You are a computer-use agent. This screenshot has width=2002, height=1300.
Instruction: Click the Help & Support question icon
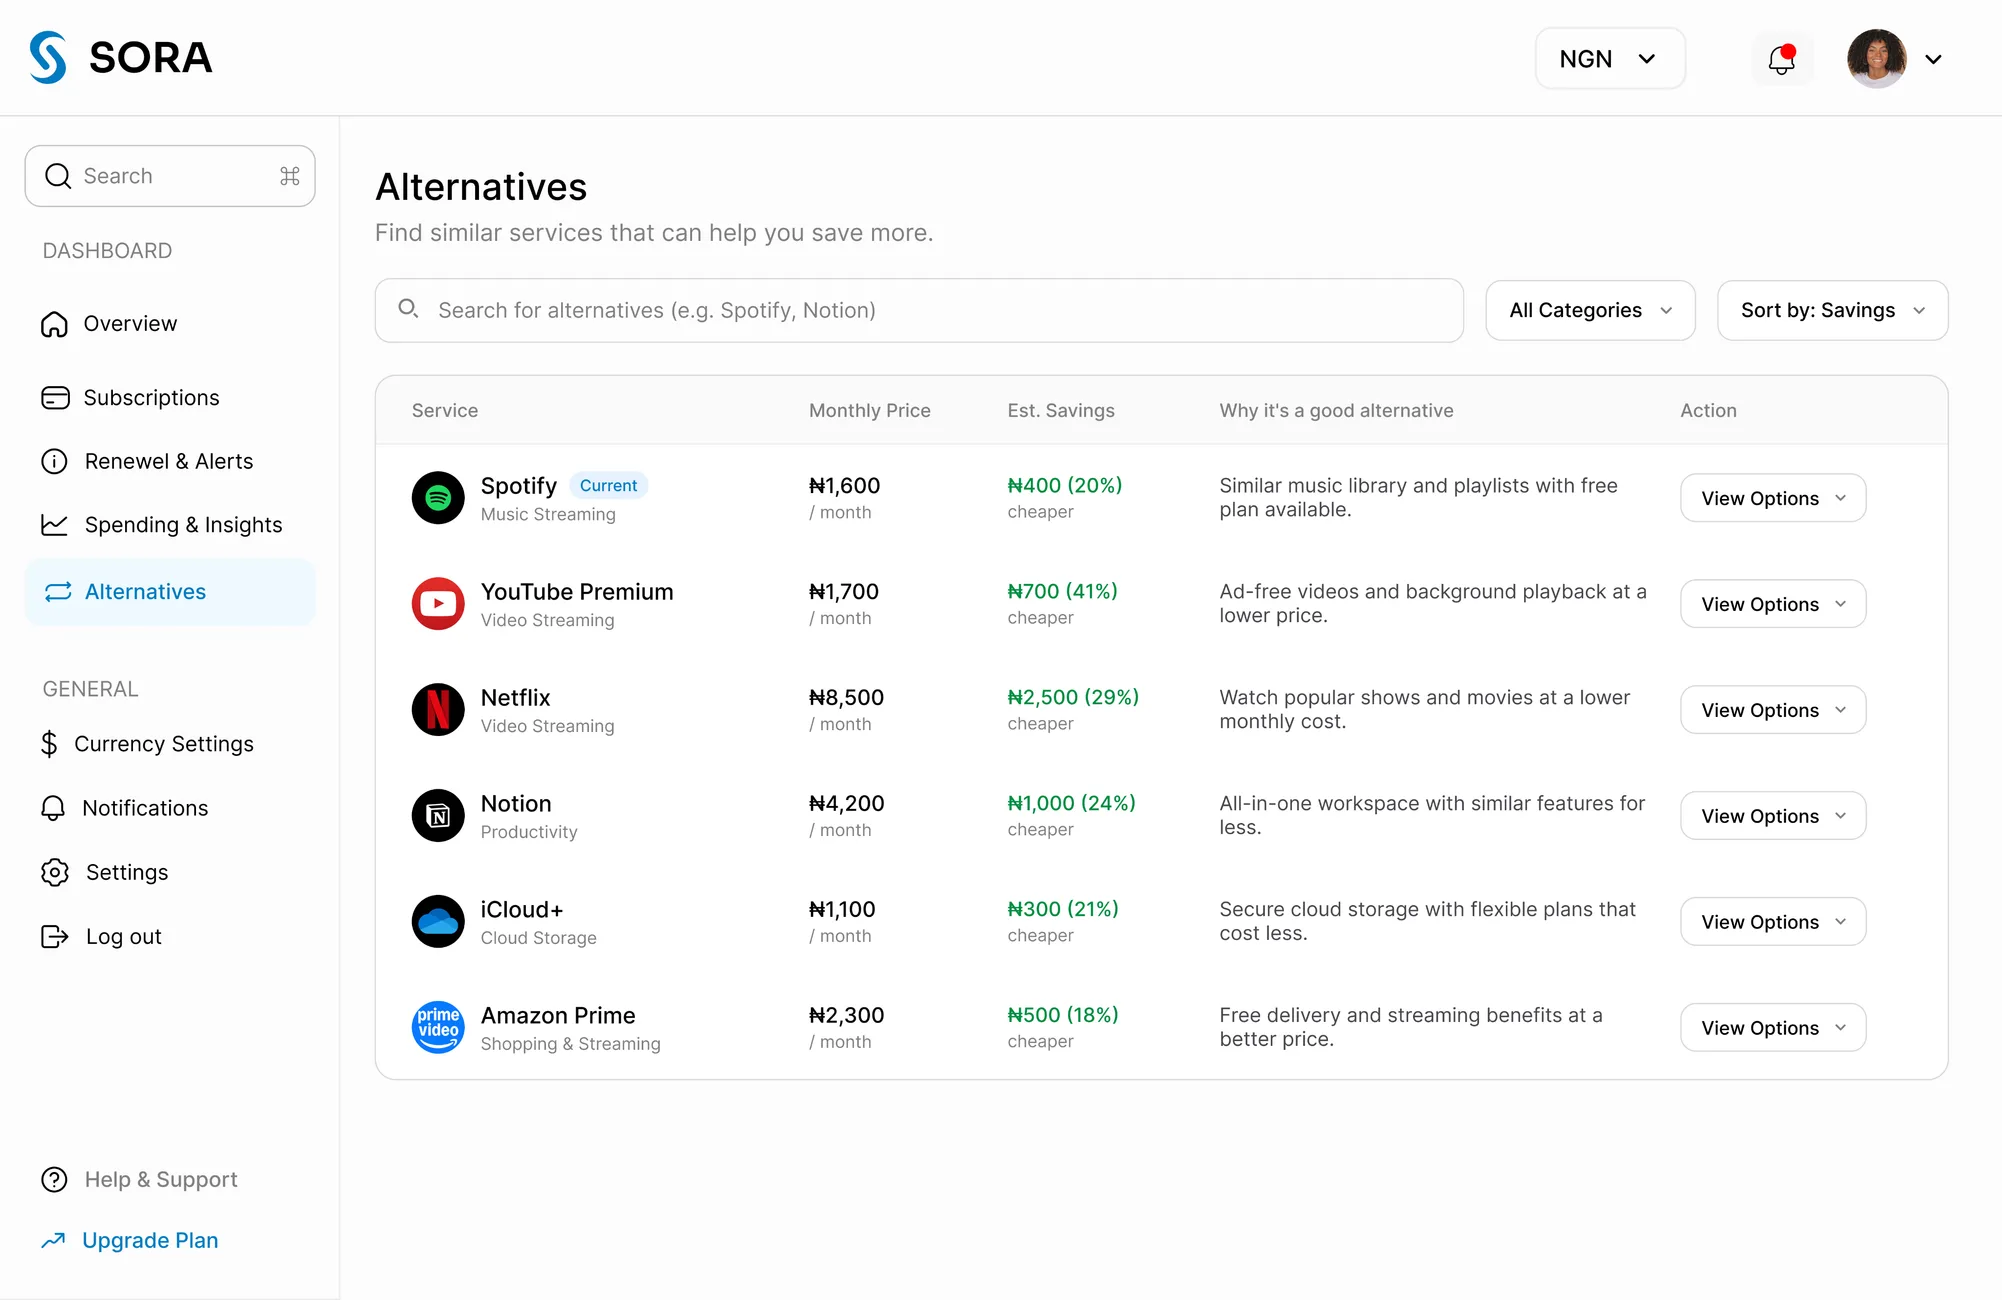pyautogui.click(x=54, y=1180)
